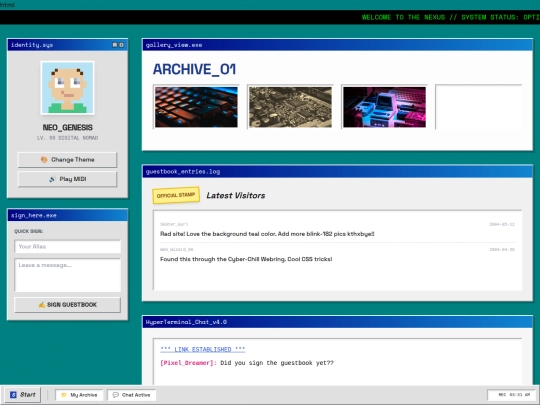Viewport: 540px width, 405px height.
Task: Click the 2004-05-12 guestbook date
Action: [x=502, y=225]
